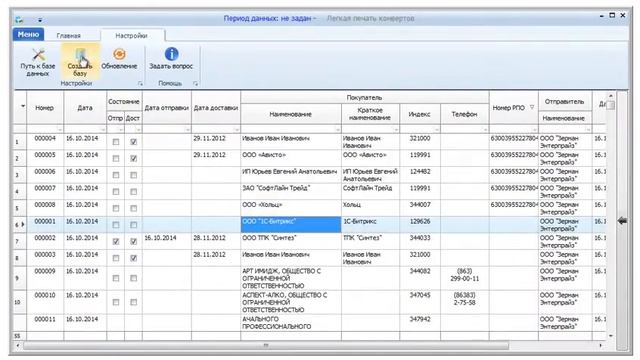Viewport: 640px width, 360px height.
Task: Toggle Дост checkbox for row 000004
Action: [133, 142]
